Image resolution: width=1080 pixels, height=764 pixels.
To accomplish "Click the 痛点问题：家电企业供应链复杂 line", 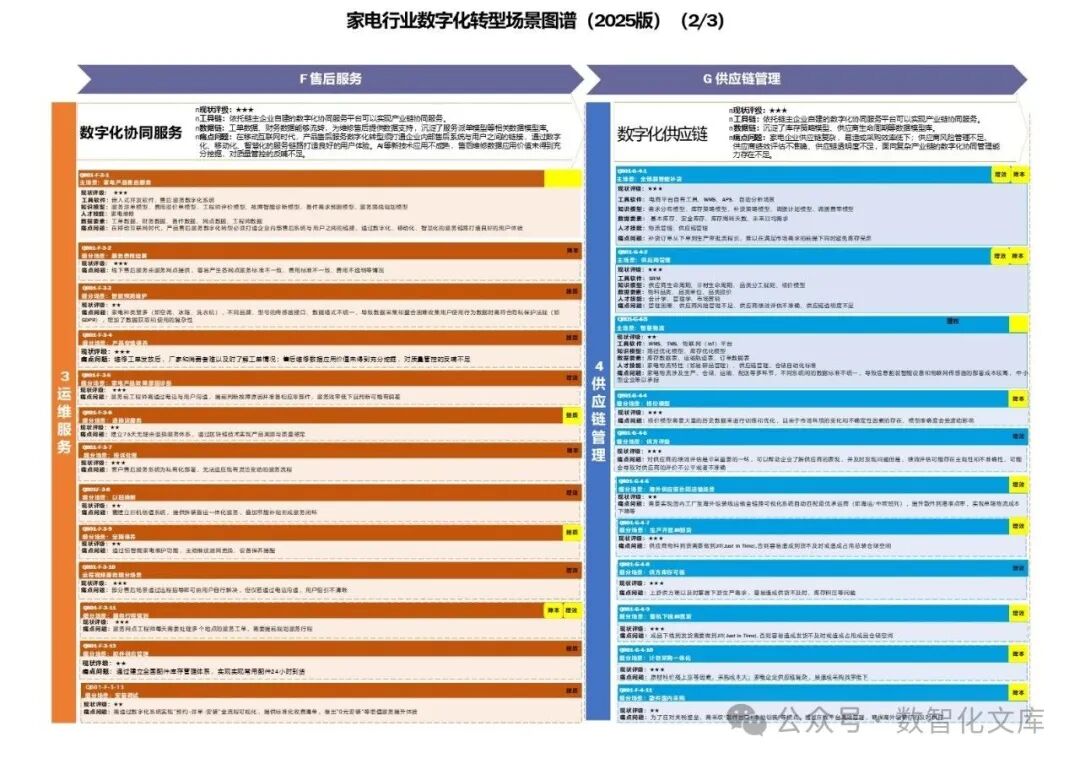I will [x=864, y=146].
